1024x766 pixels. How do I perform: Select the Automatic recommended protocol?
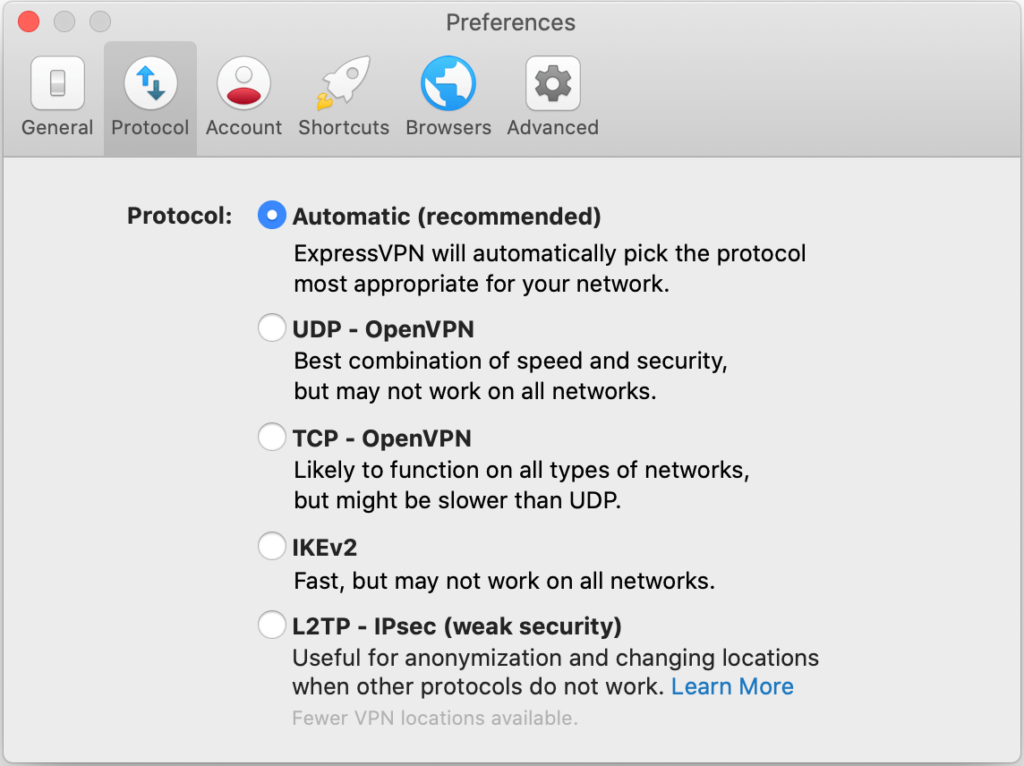tap(271, 215)
